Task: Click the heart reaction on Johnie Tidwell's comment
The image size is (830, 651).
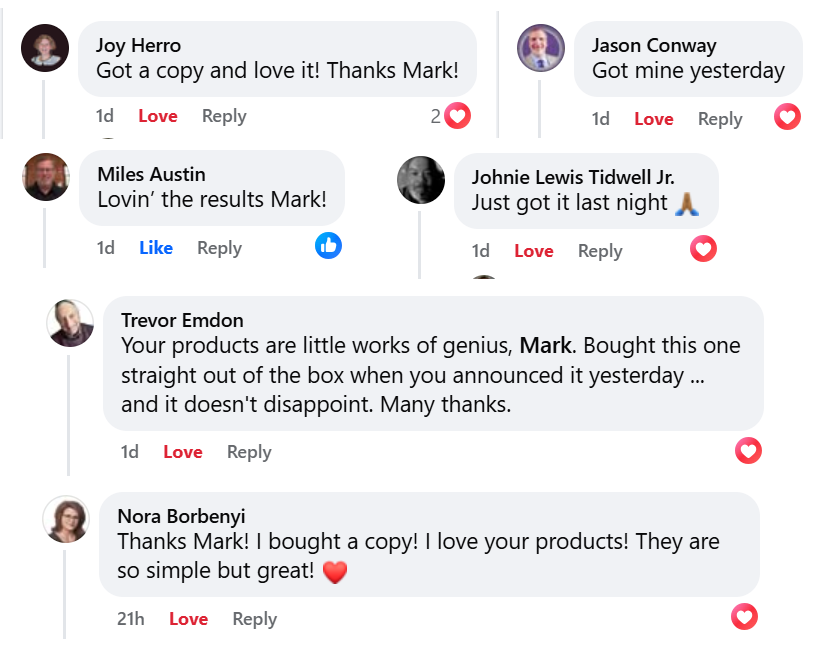Action: pos(704,249)
